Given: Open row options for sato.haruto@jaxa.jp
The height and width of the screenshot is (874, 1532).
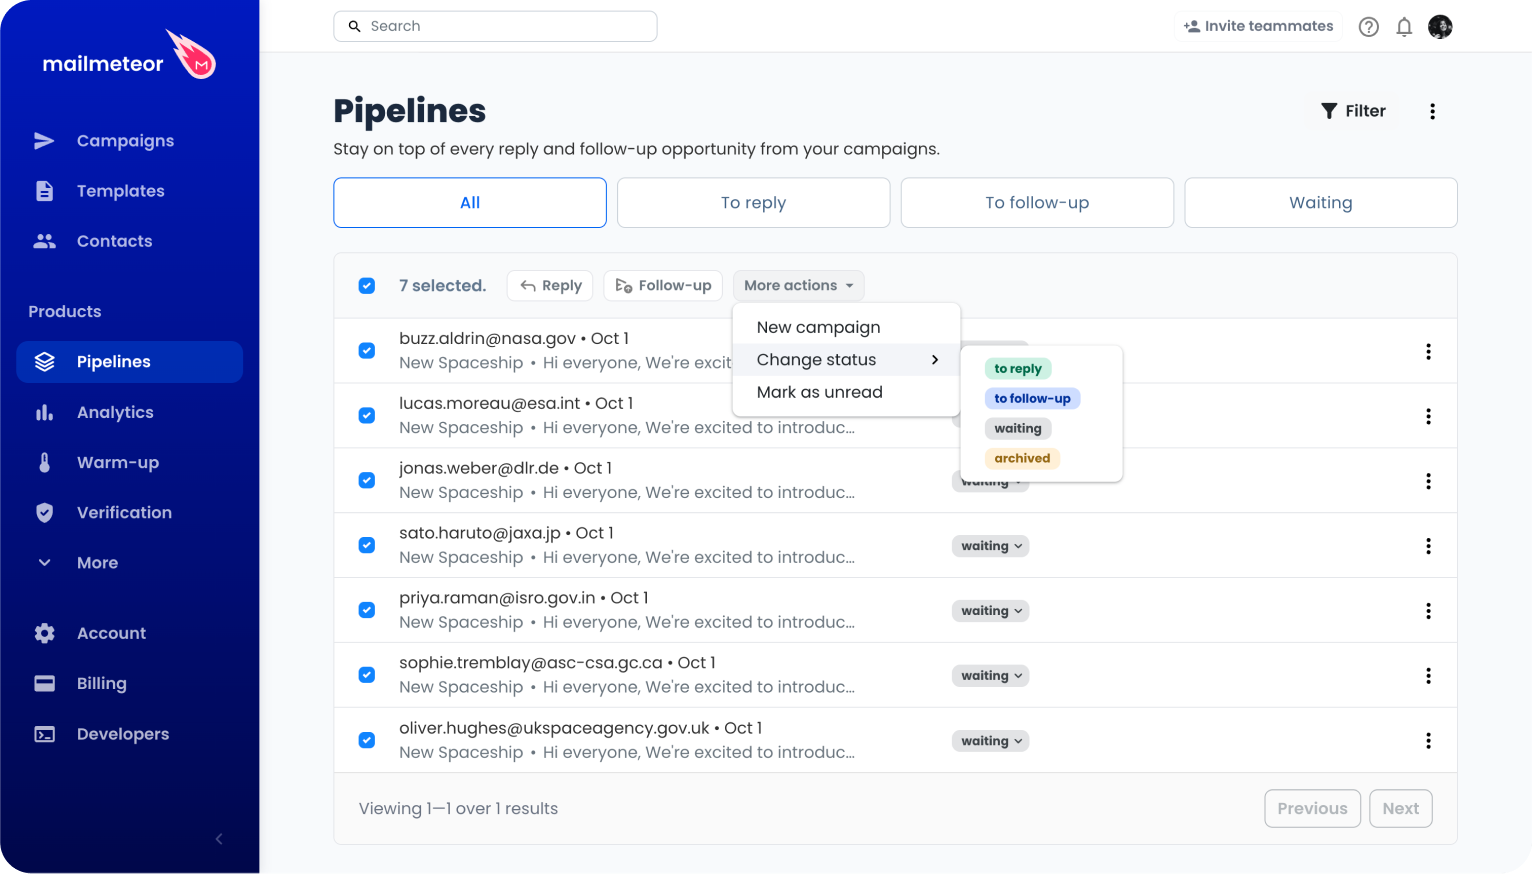Looking at the screenshot, I should click(1428, 546).
